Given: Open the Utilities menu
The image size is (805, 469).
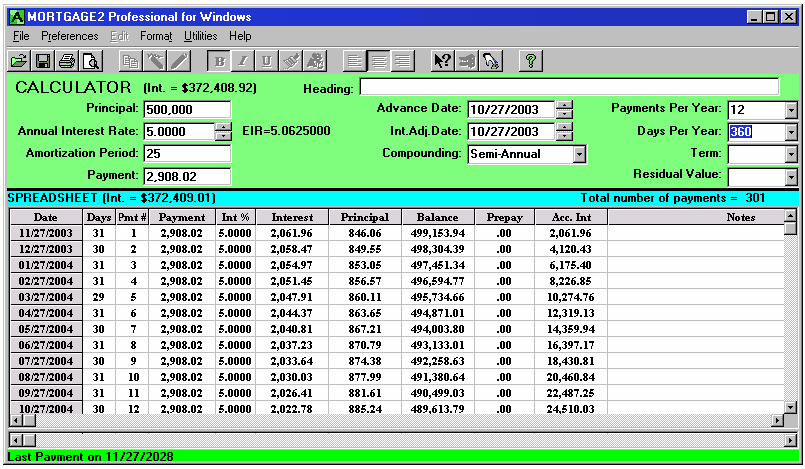Looking at the screenshot, I should click(x=200, y=36).
